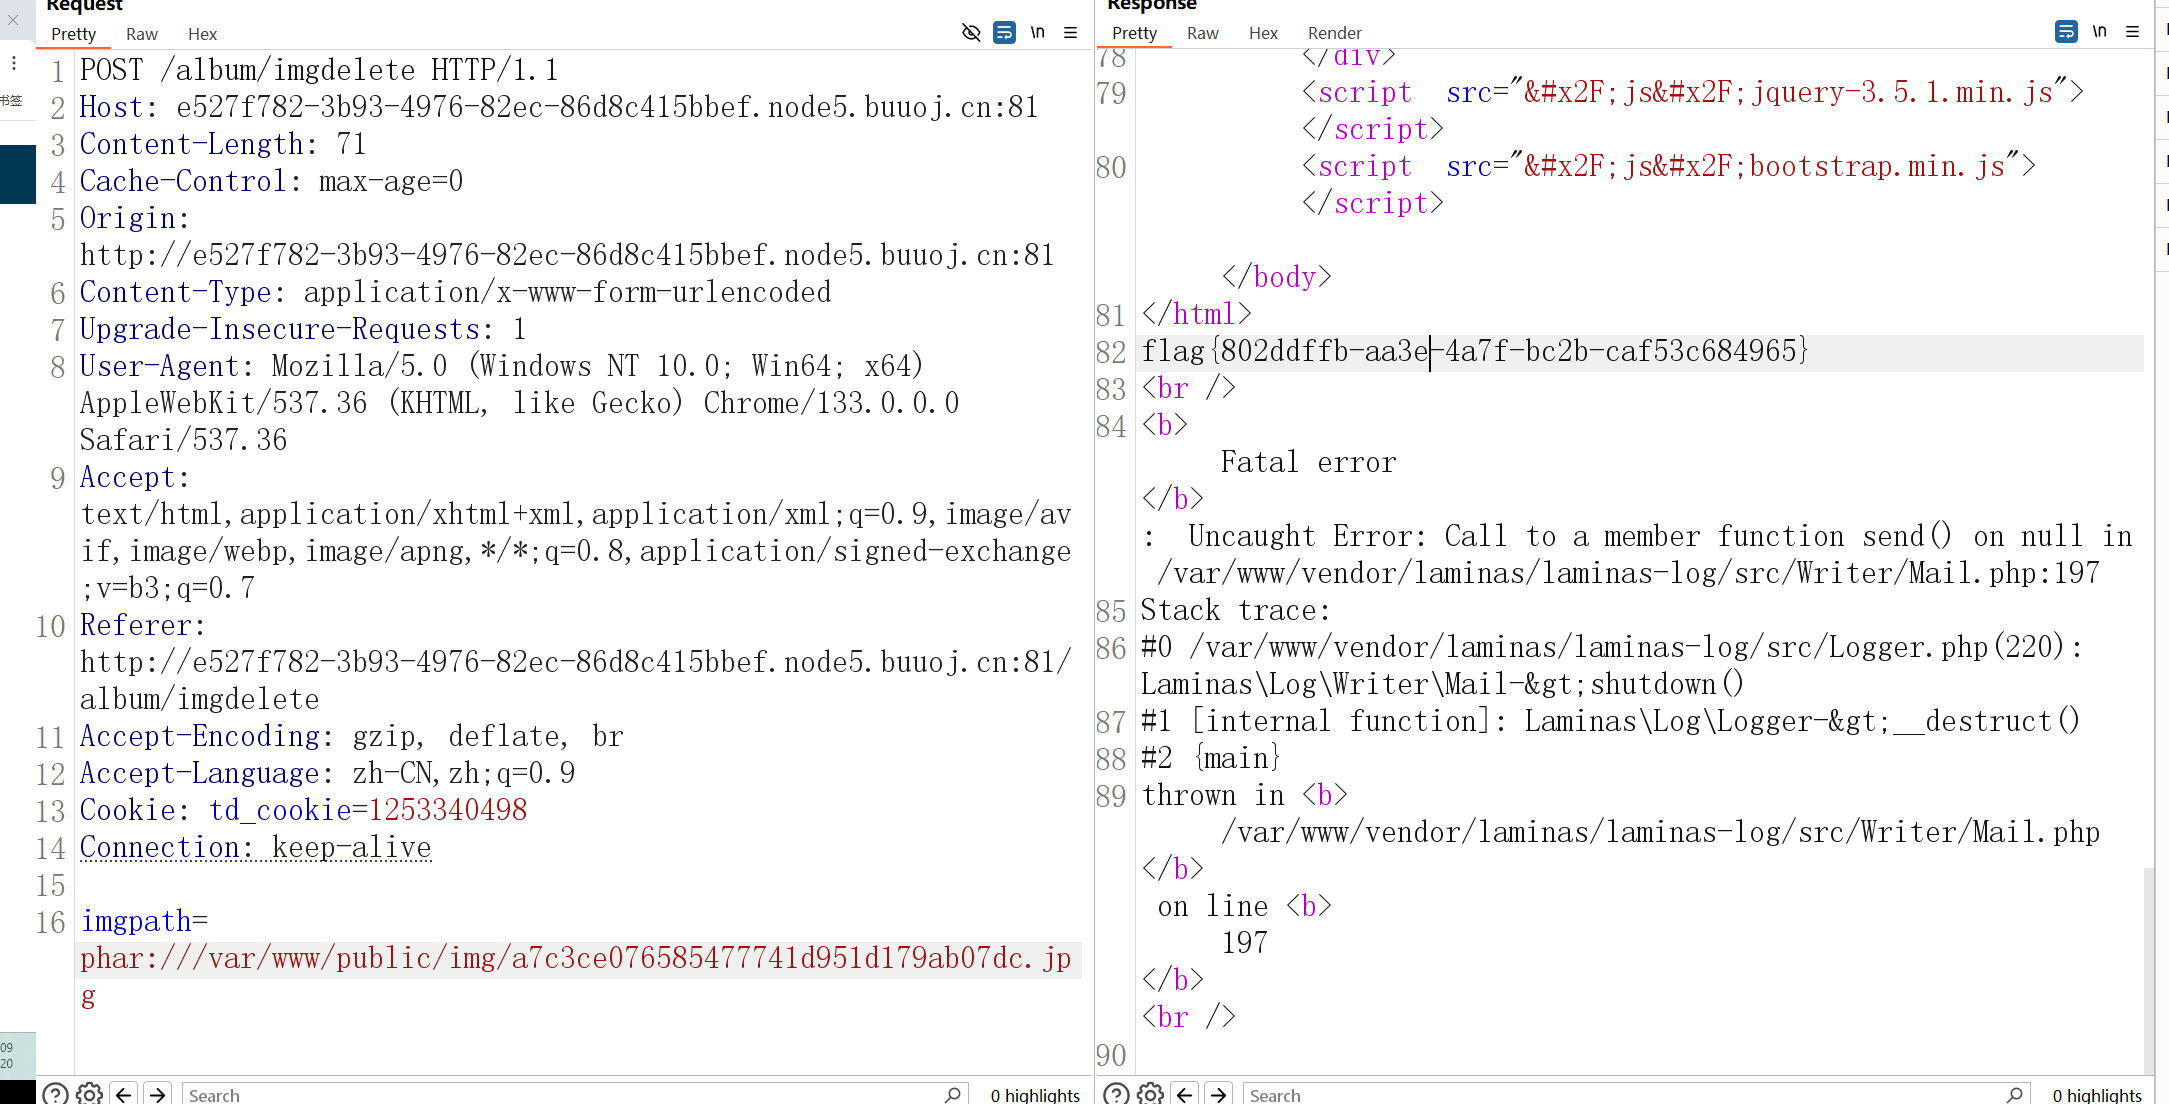Open Response panel hamburger options menu
The height and width of the screenshot is (1104, 2169).
click(x=2132, y=32)
